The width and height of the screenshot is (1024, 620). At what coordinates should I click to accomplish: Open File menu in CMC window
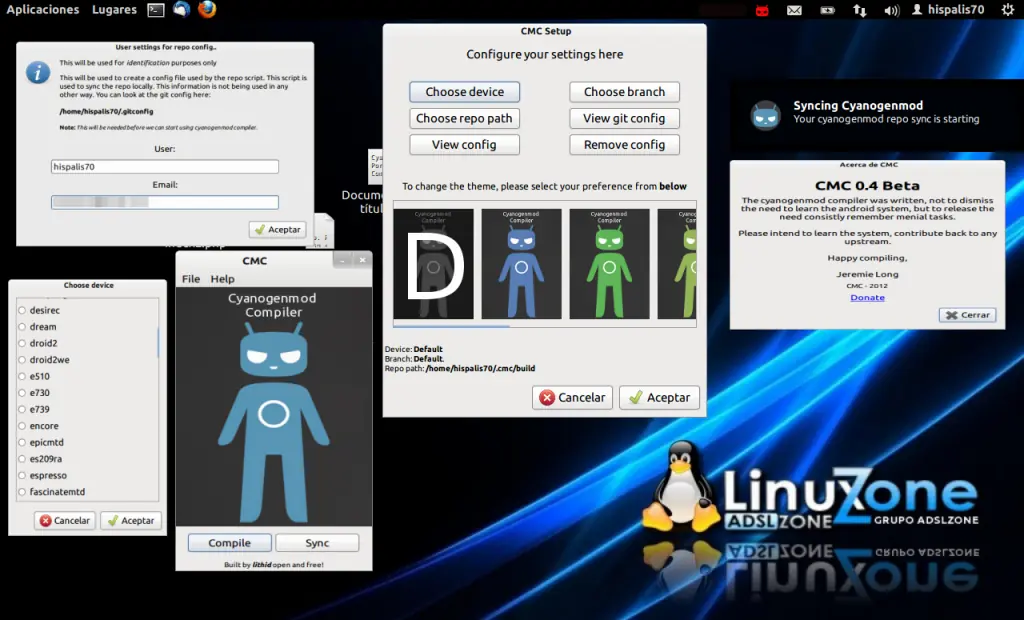[x=191, y=279]
